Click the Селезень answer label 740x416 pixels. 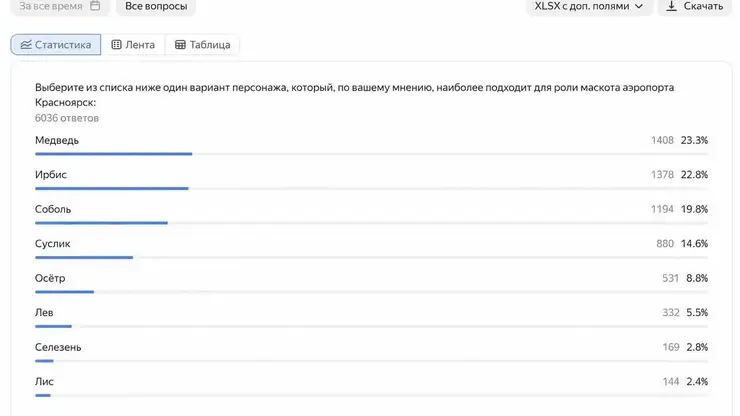pos(58,347)
